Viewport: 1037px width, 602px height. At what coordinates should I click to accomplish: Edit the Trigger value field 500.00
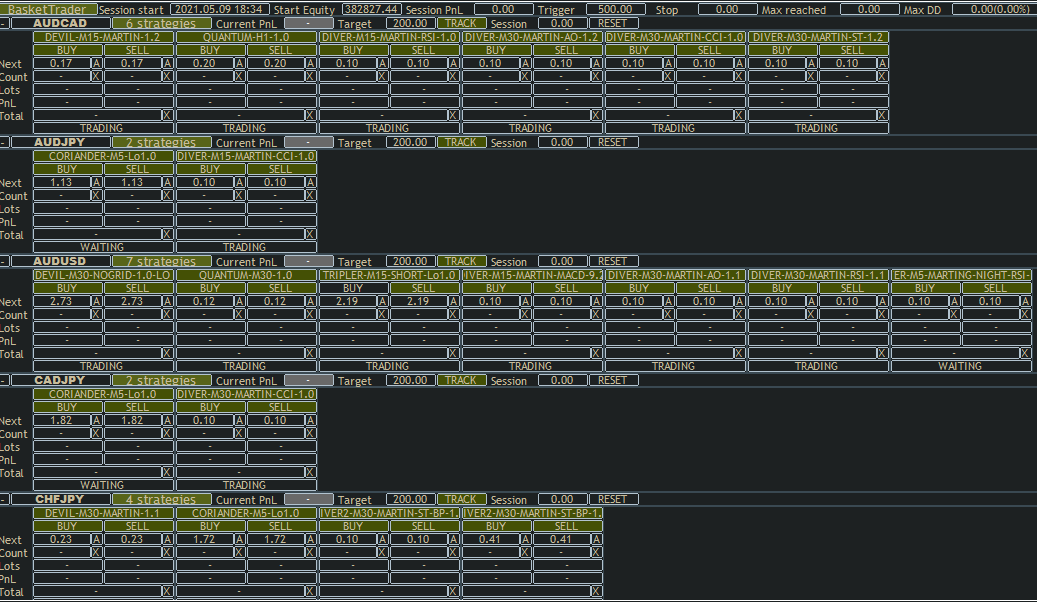click(614, 10)
